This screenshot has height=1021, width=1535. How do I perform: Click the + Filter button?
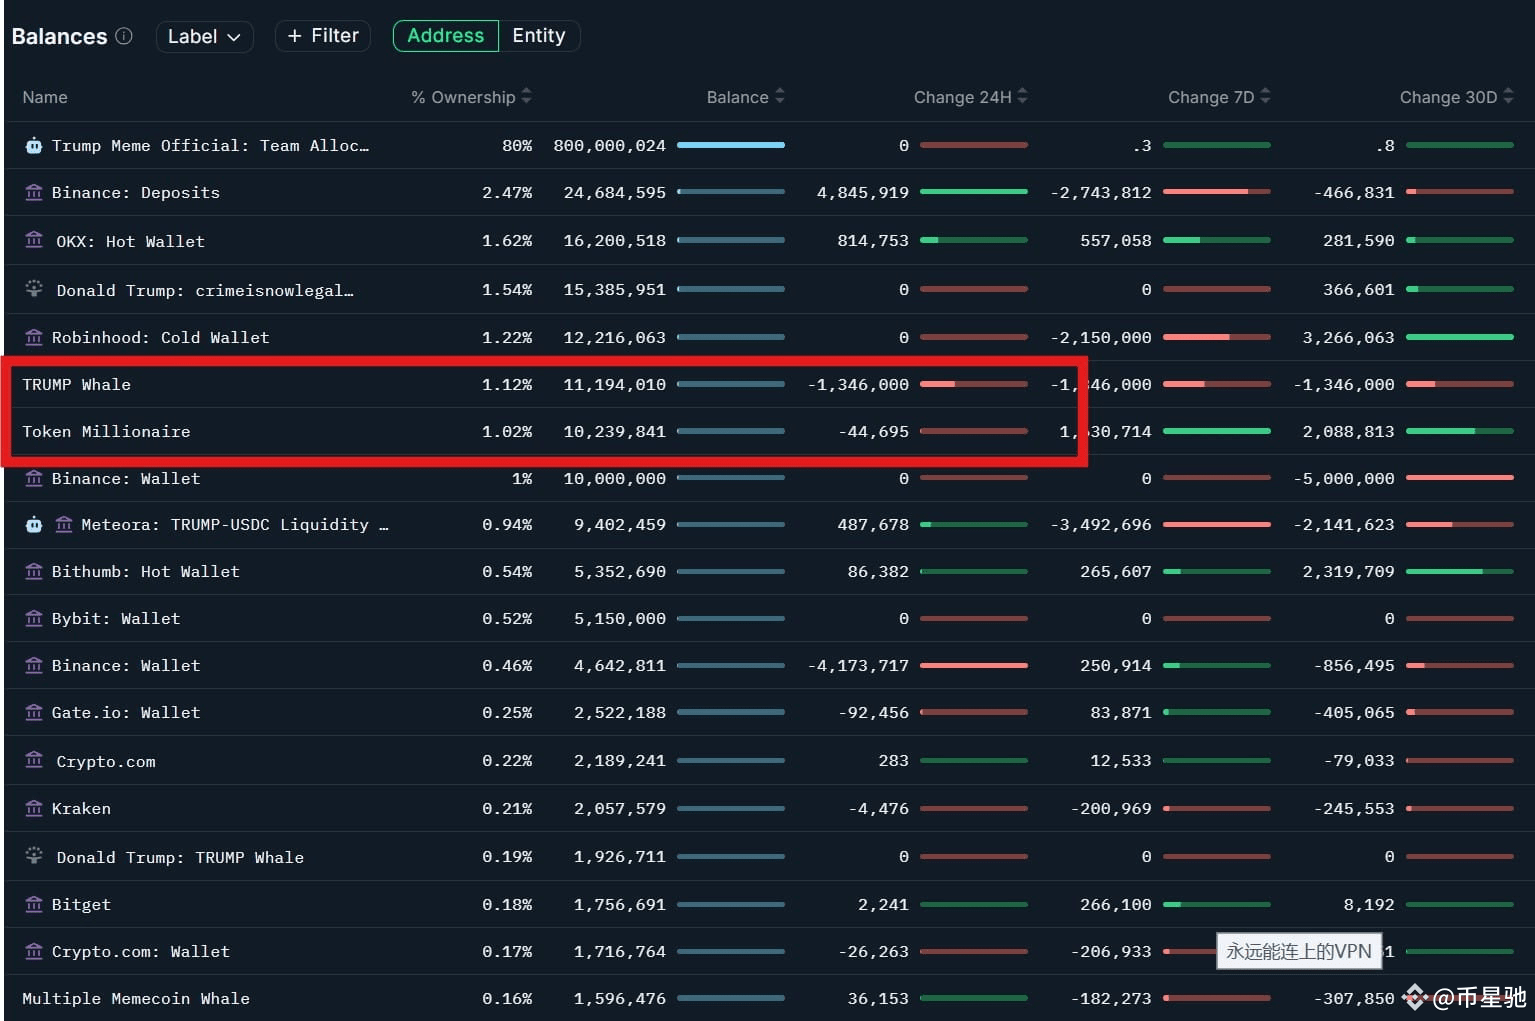pyautogui.click(x=323, y=36)
